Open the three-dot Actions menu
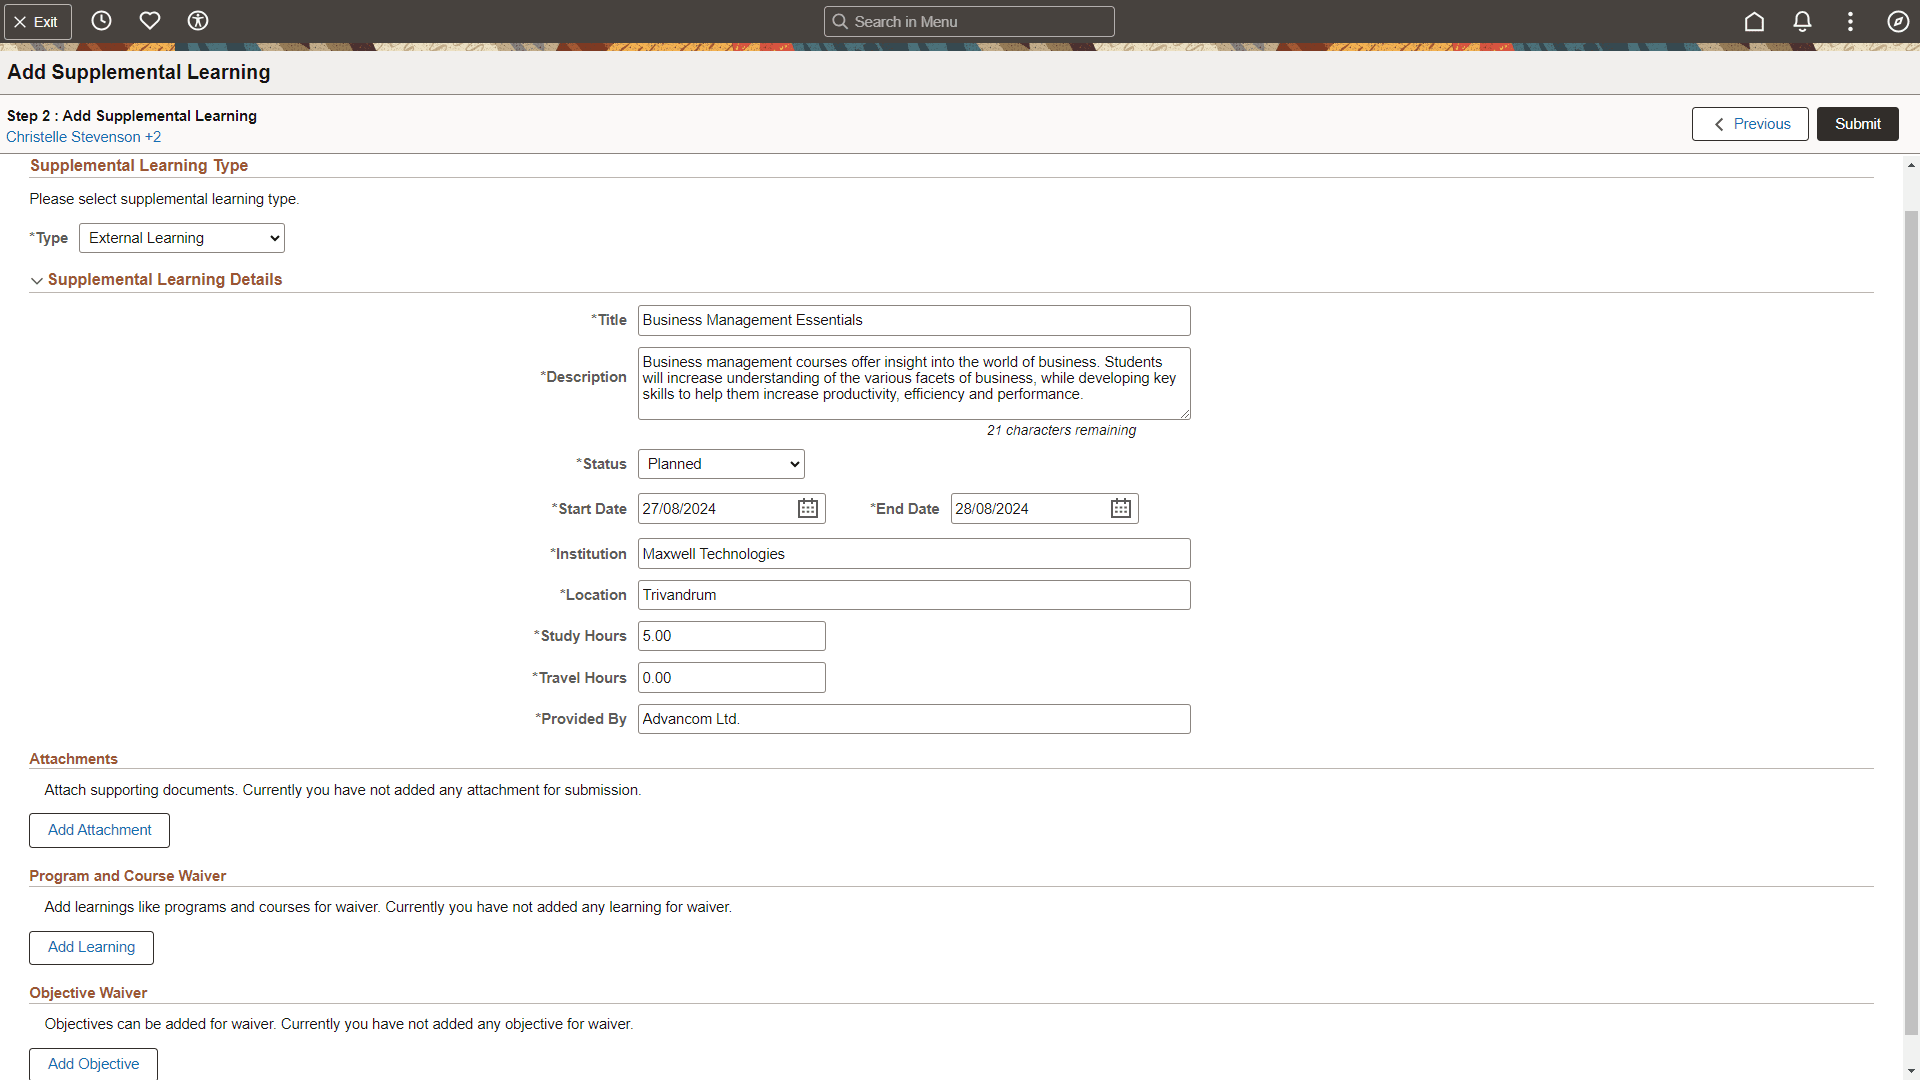 pos(1849,20)
